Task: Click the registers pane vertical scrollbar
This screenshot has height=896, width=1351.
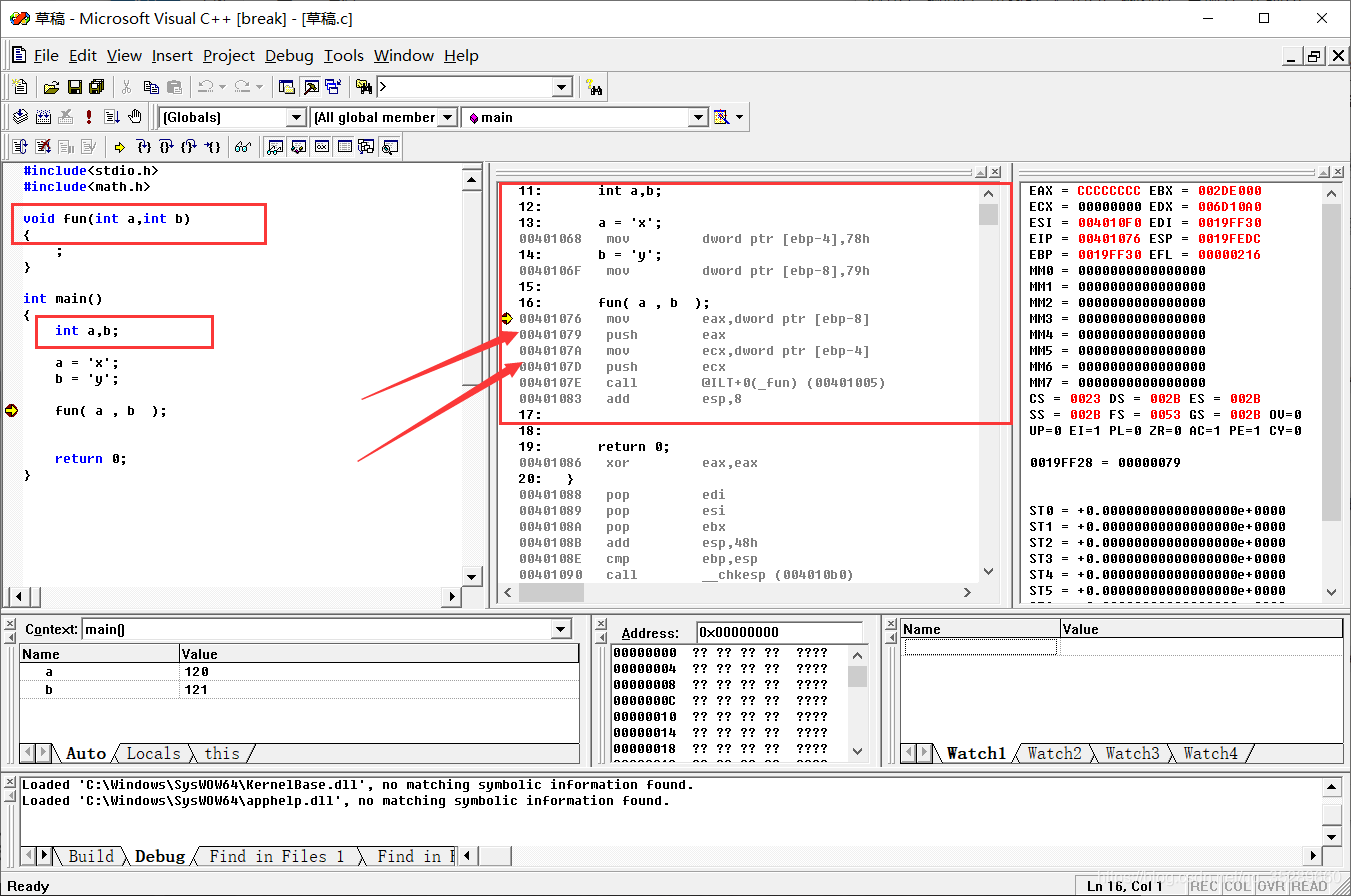Action: [1331, 392]
